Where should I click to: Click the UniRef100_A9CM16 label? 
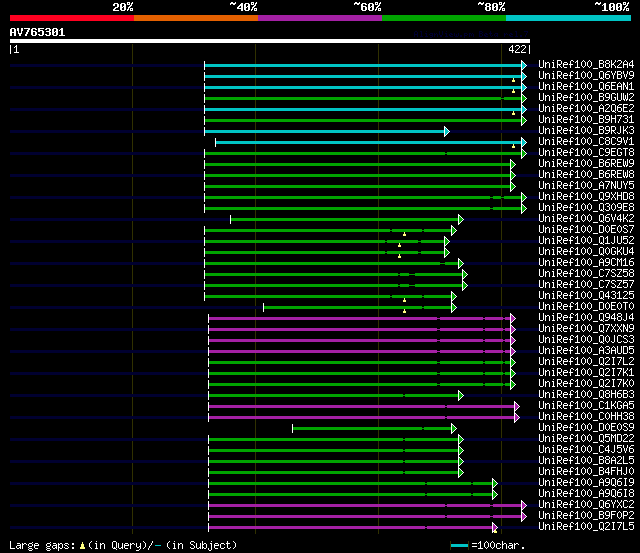(x=586, y=263)
